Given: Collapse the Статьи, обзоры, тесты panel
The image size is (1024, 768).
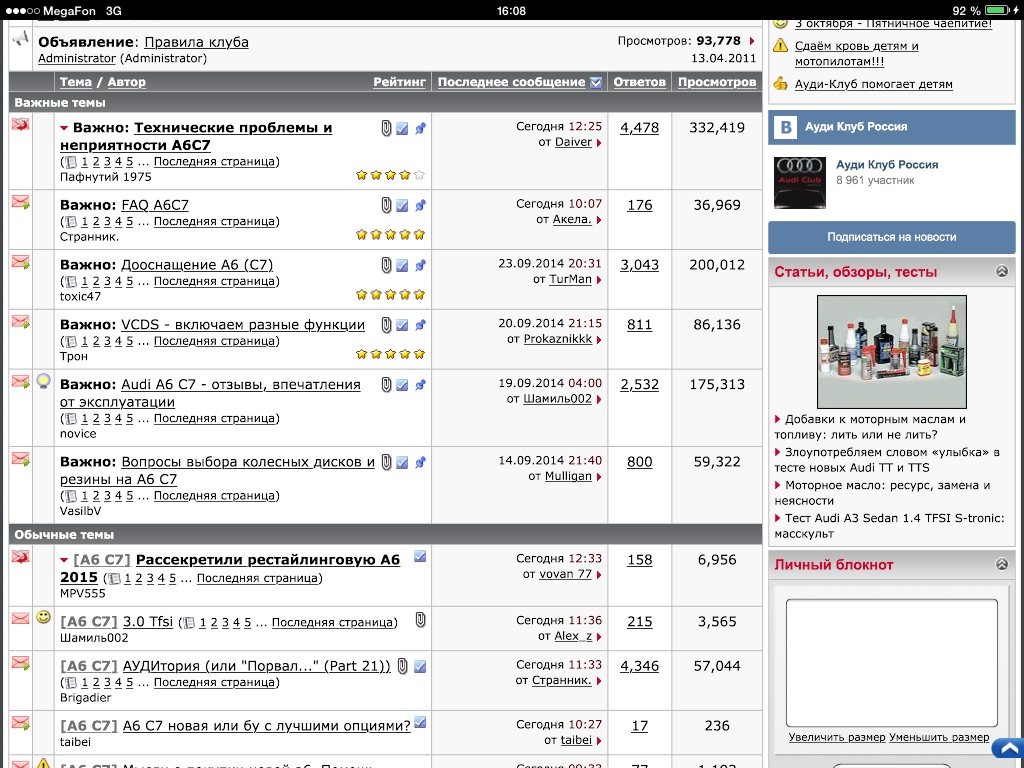Looking at the screenshot, I should [1002, 272].
